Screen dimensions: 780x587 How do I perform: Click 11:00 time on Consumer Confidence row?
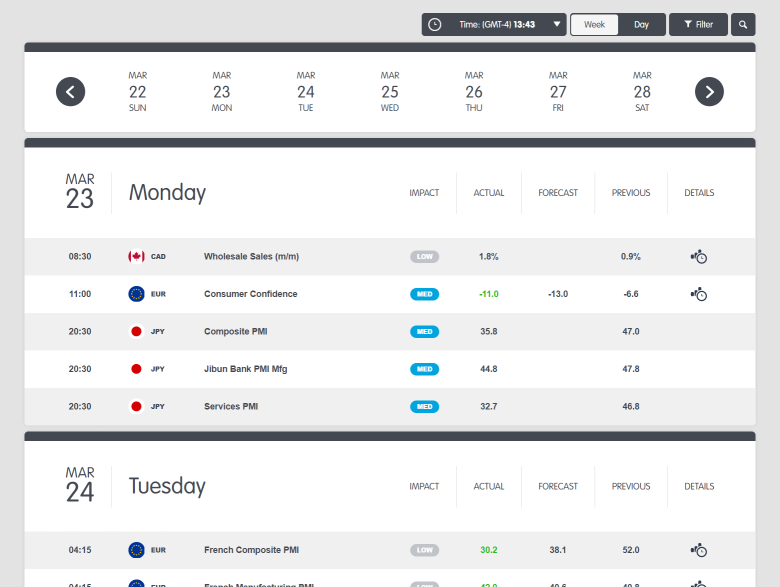(80, 294)
